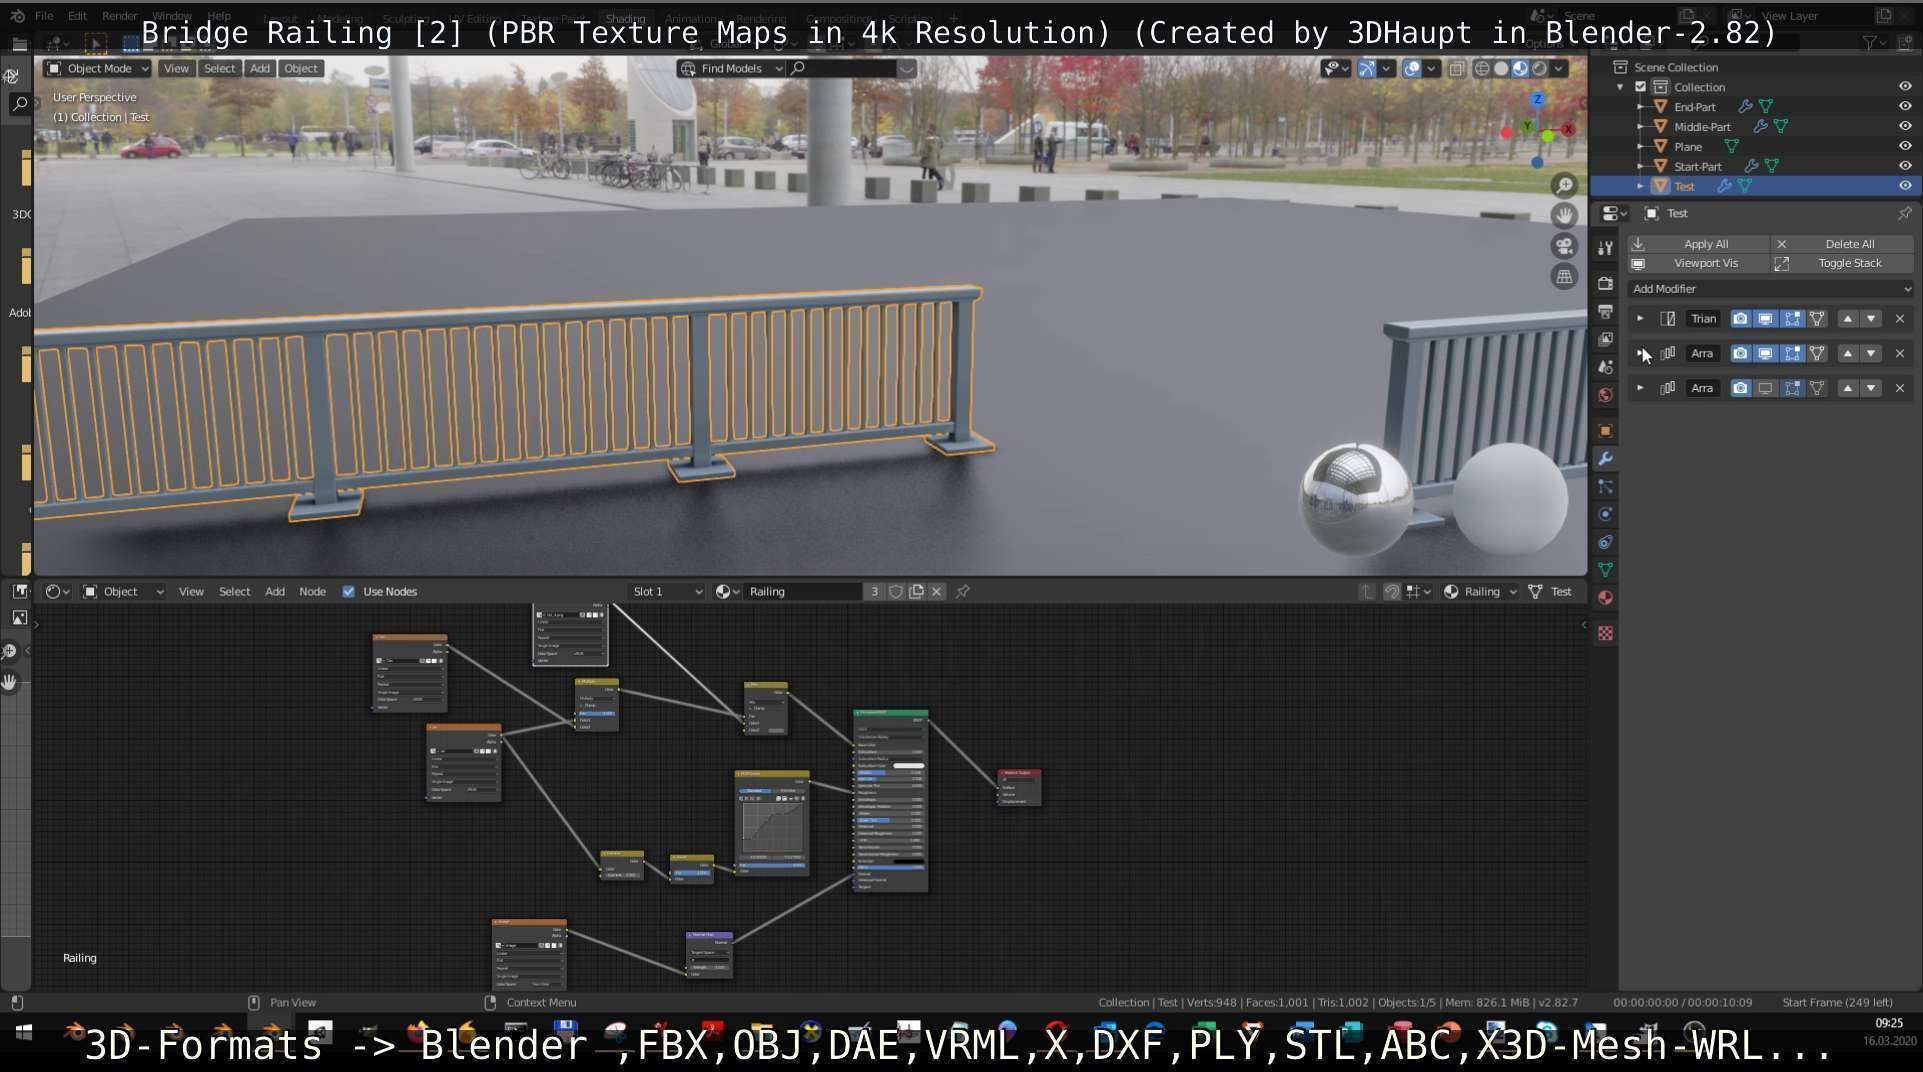The image size is (1923, 1072).
Task: Pin the Railing material in node editor
Action: 962,592
